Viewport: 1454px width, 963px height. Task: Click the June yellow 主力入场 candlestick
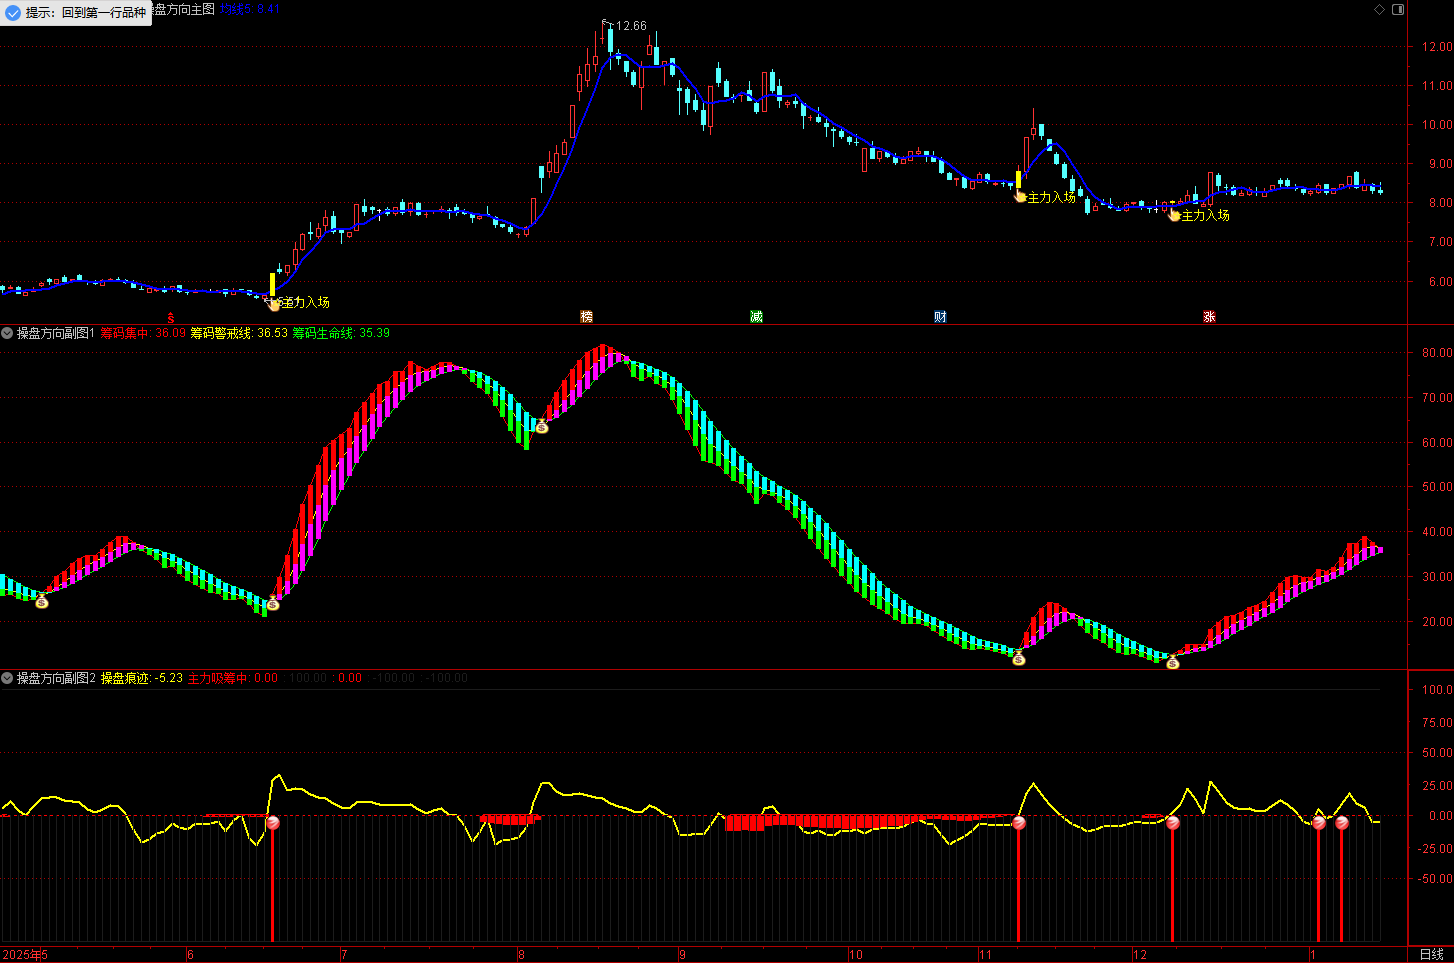click(x=273, y=284)
